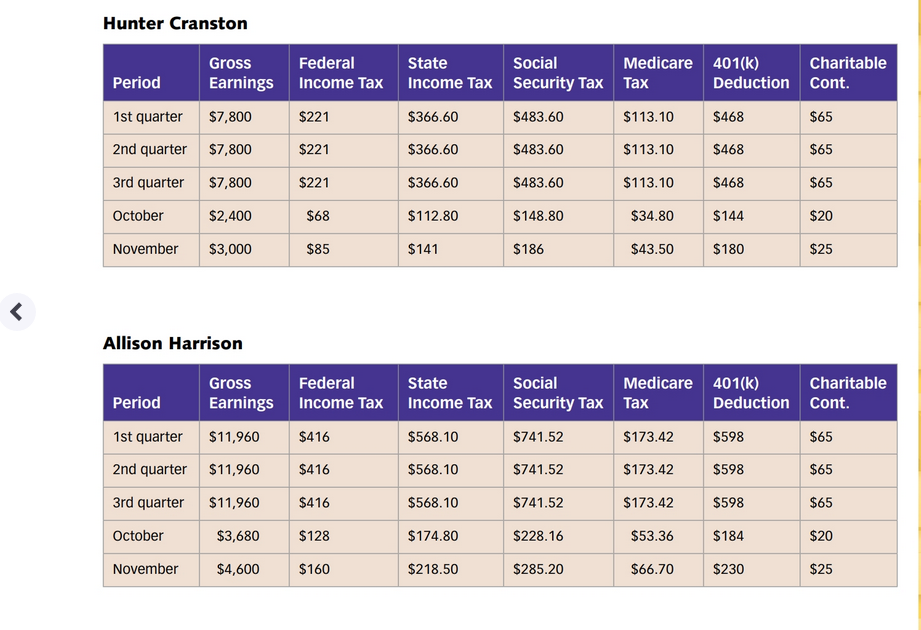Screen dimensions: 921x630
Task: Select Allison's November $218.50 state tax cell
Action: tap(433, 570)
